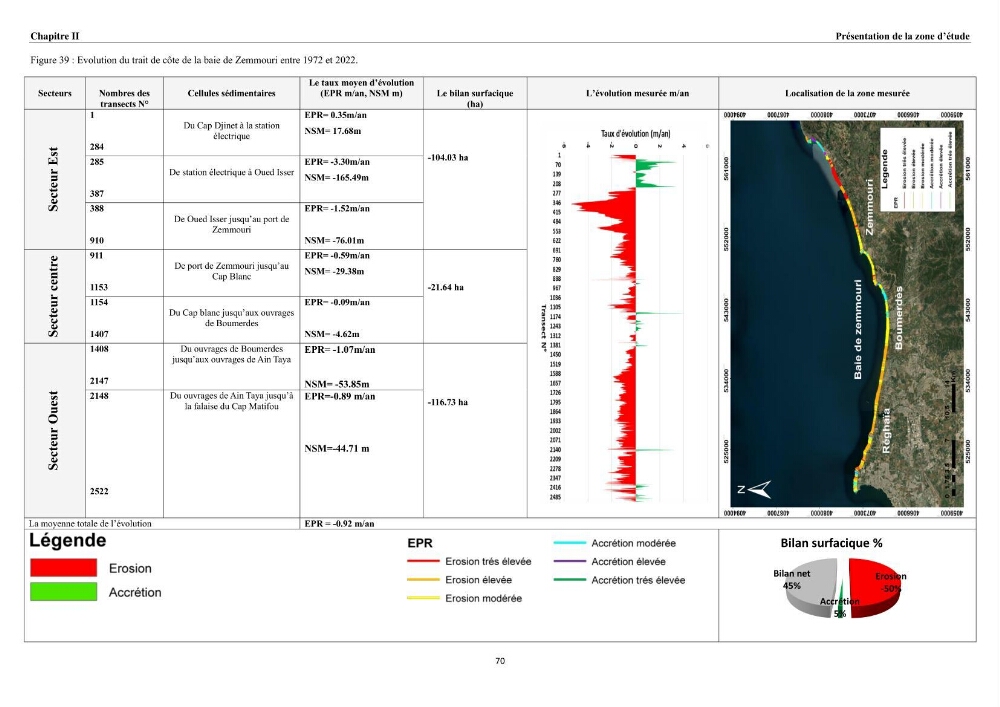Viewport: 1000px width, 707px height.
Task: Select the purple 'Accrétion élevée' legend line
Action: [570, 561]
